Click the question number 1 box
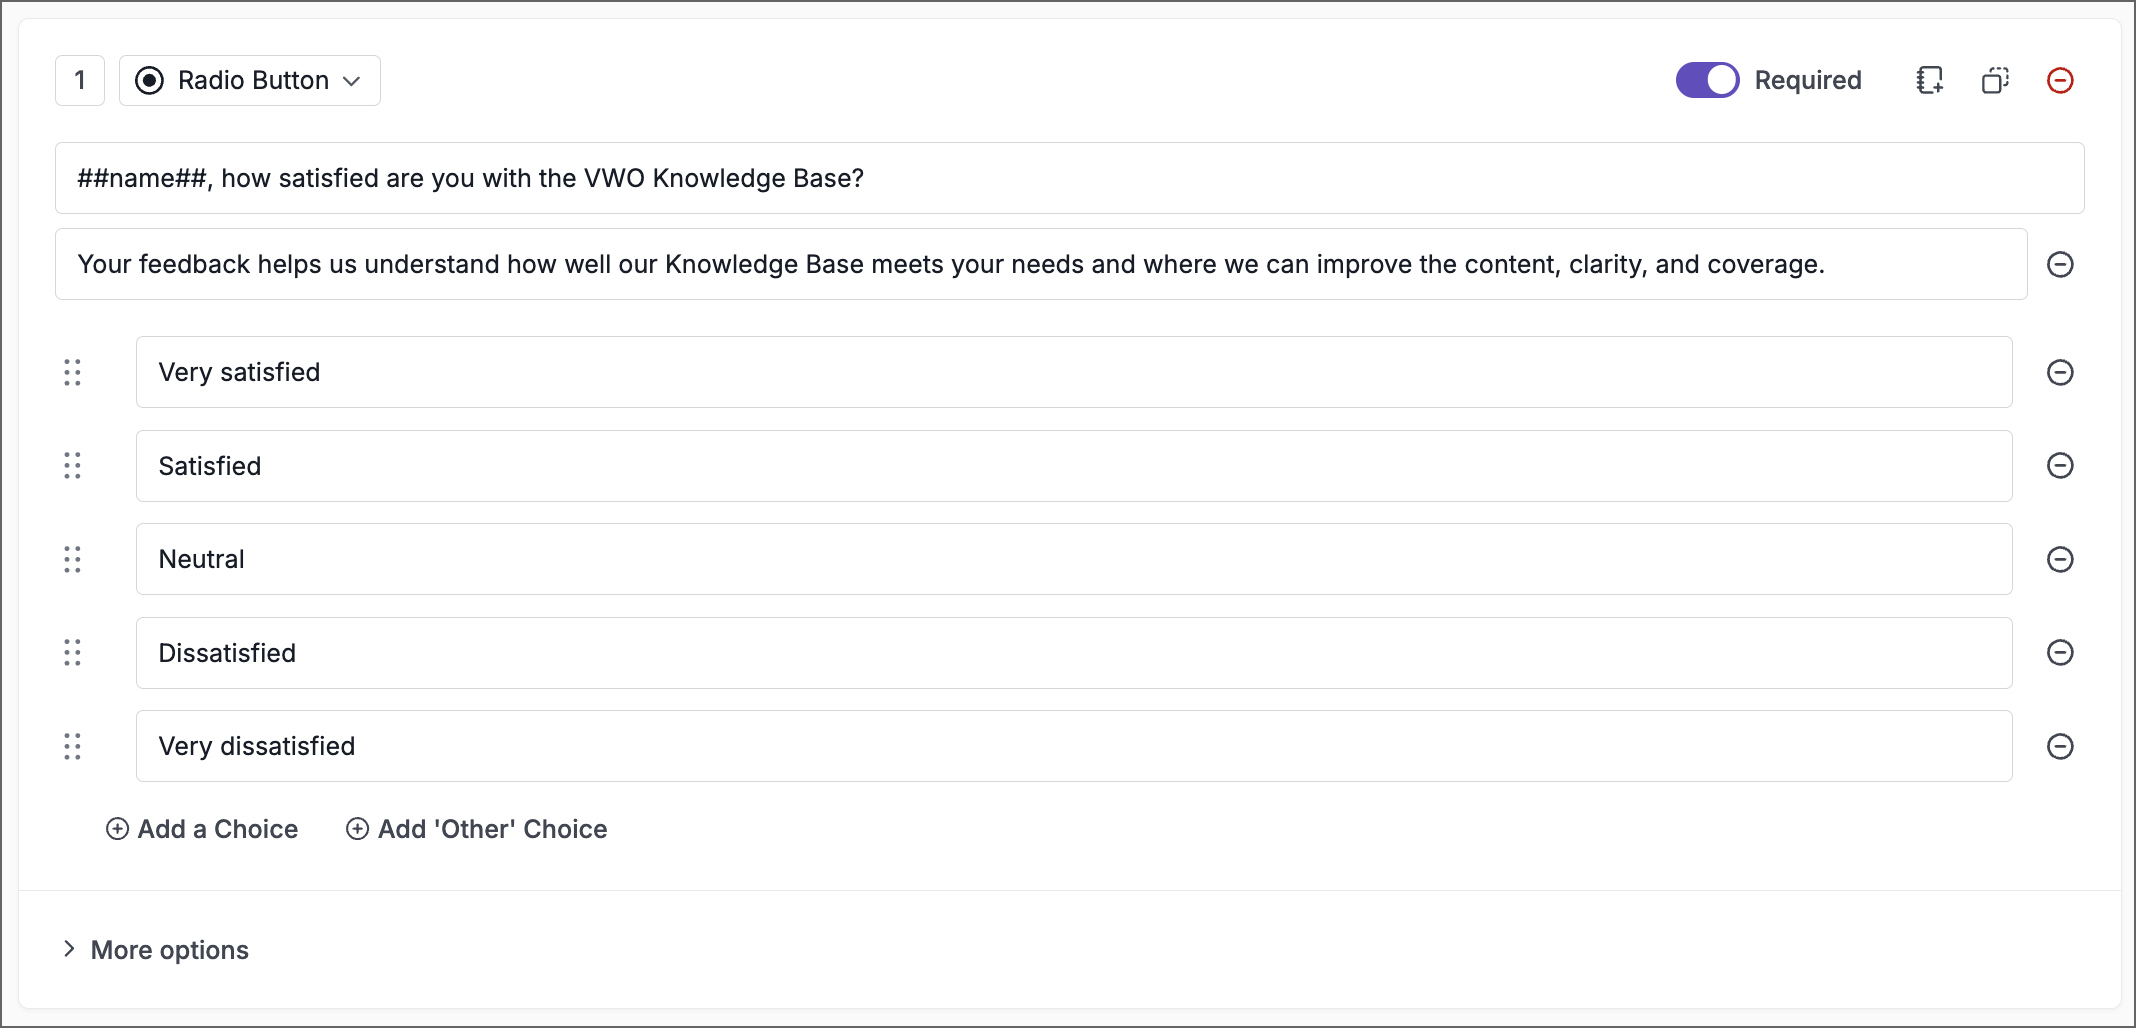This screenshot has height=1028, width=2136. click(80, 80)
